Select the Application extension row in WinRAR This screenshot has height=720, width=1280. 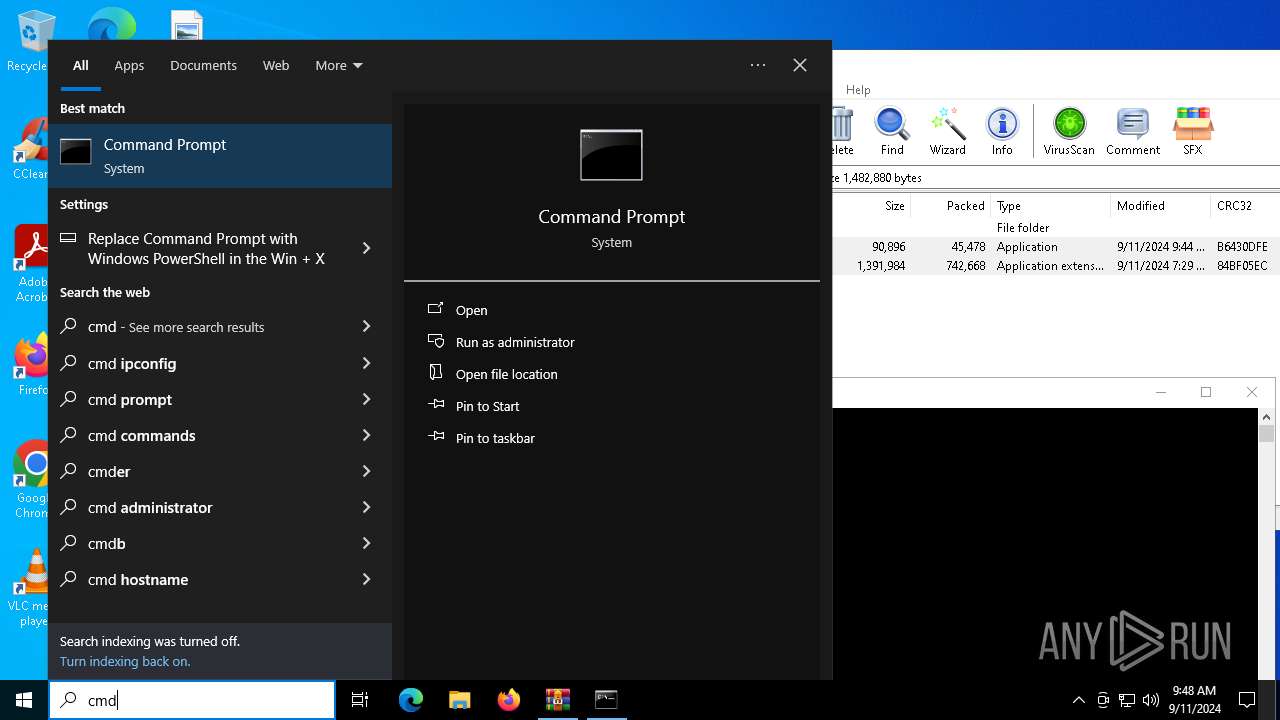point(1056,266)
